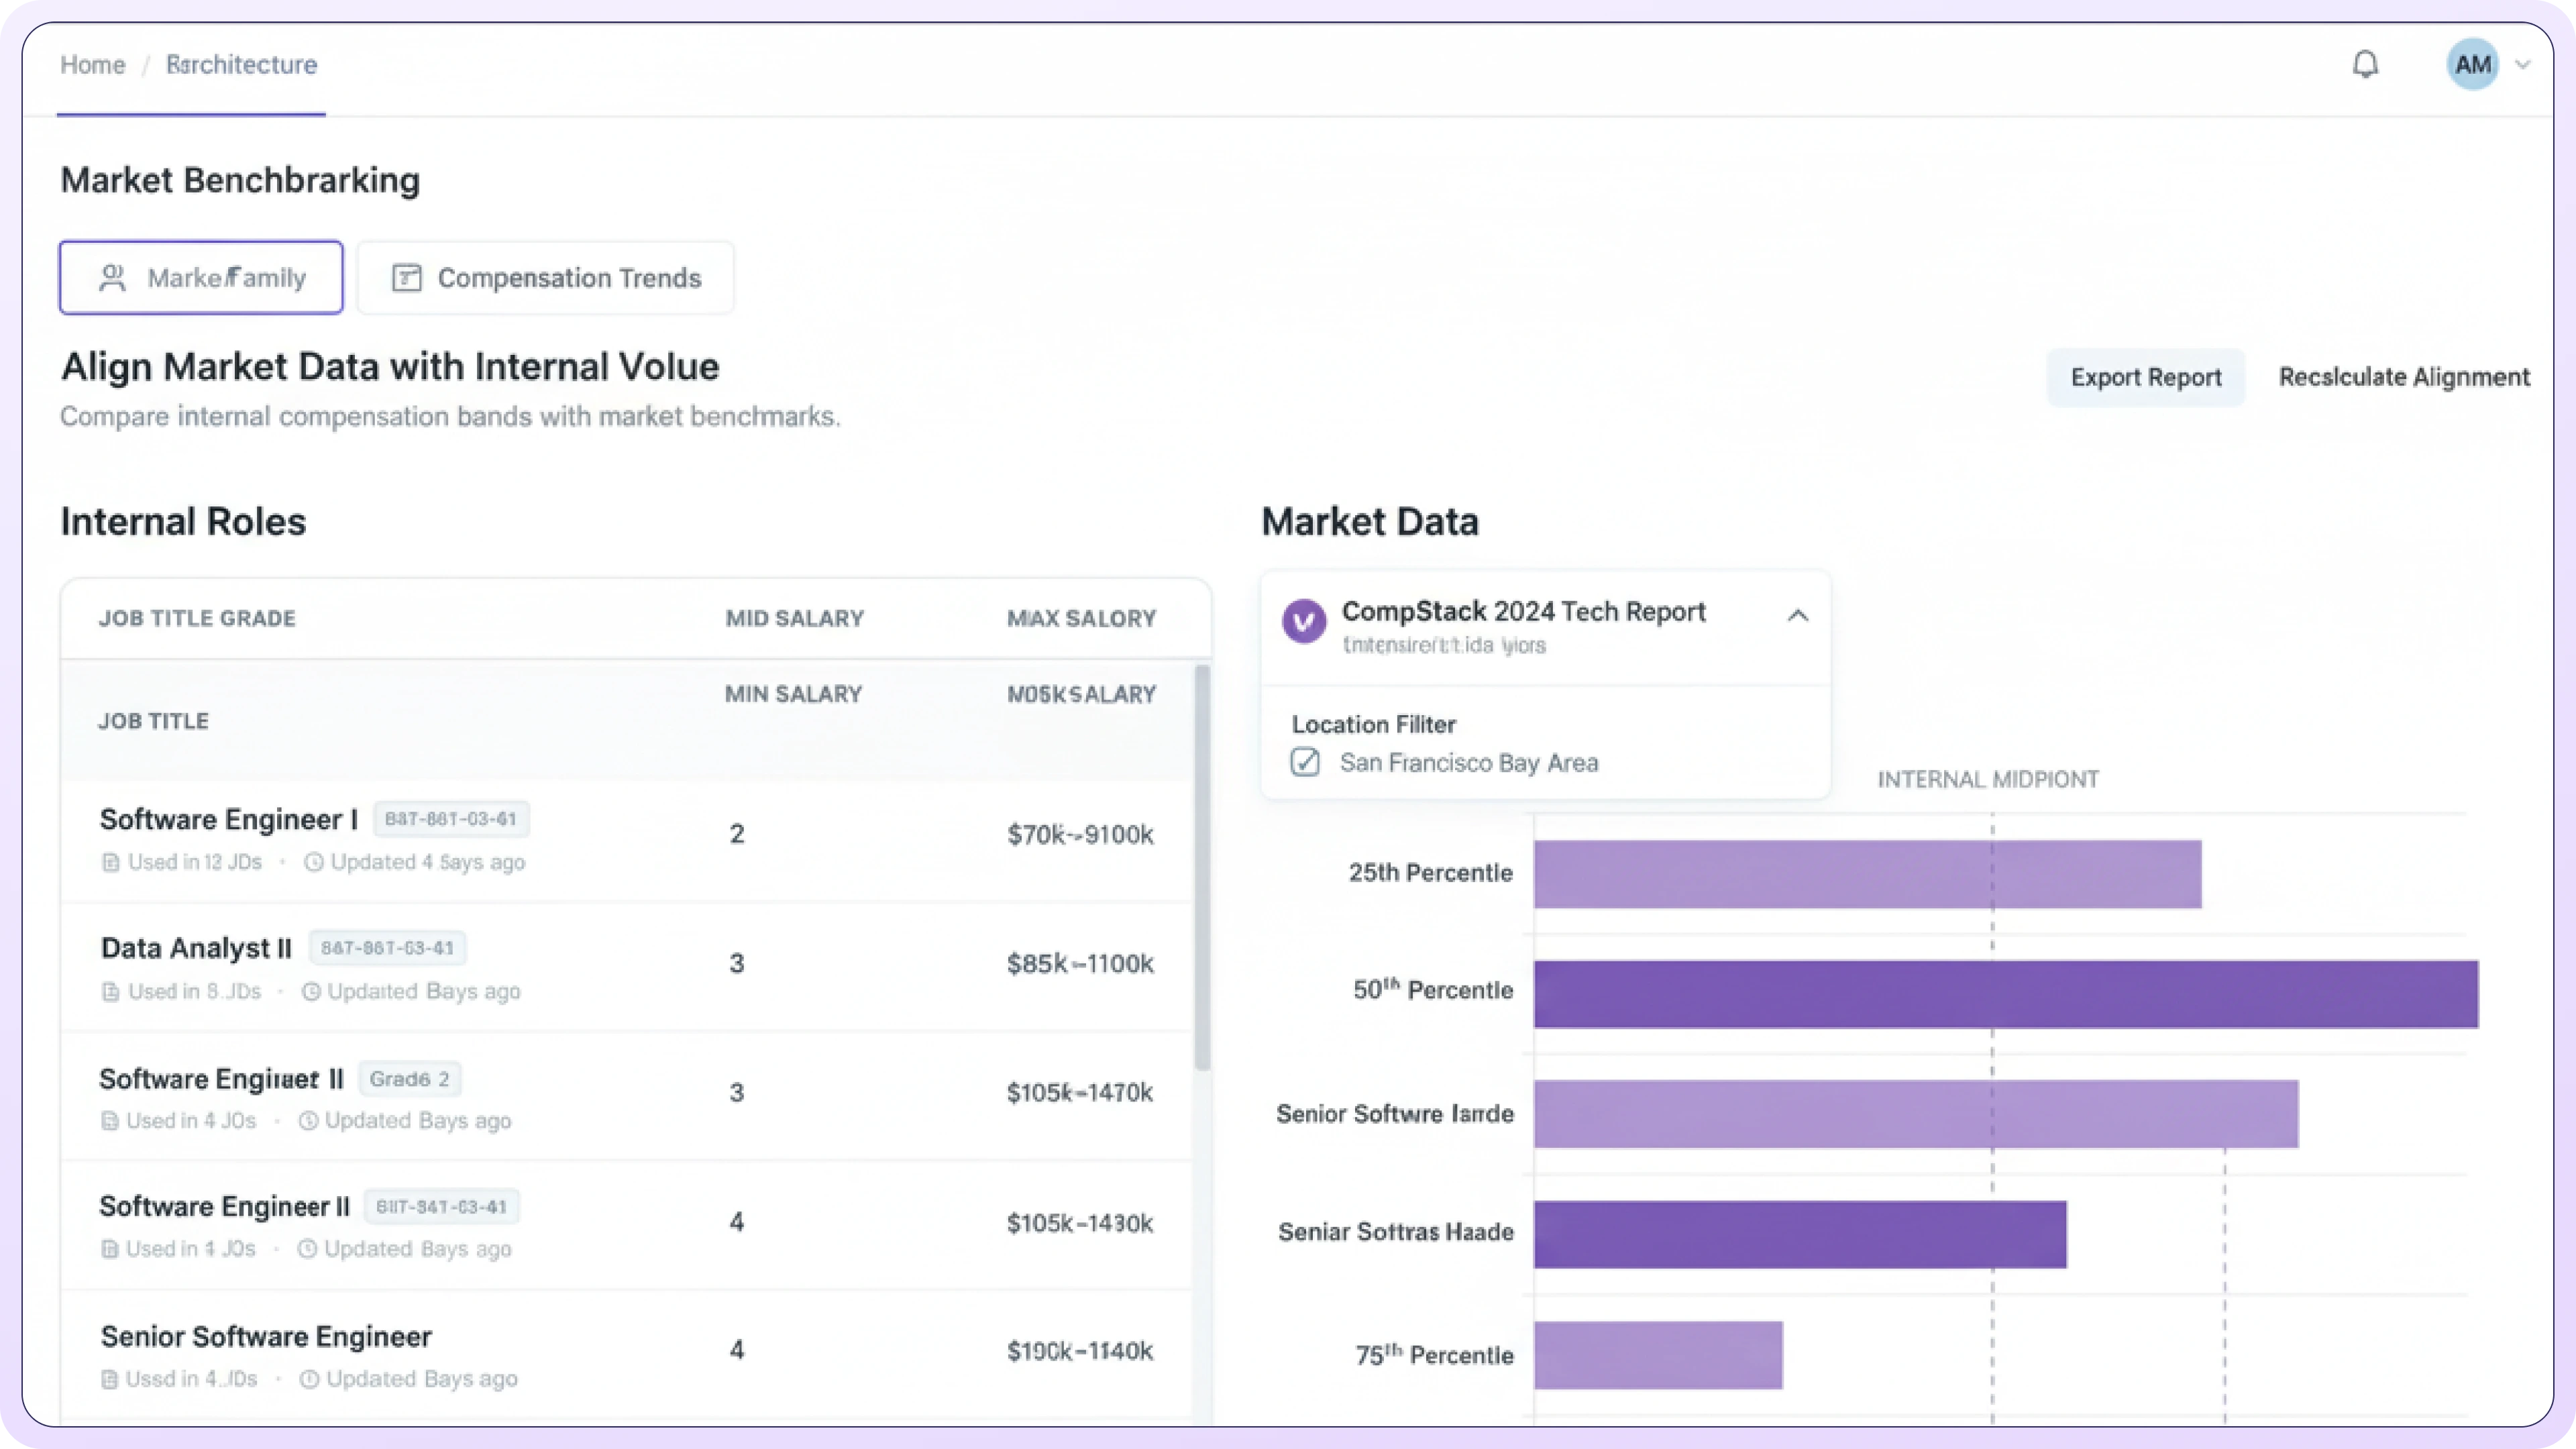Image resolution: width=2576 pixels, height=1449 pixels.
Task: Click the 50th Percentile dark purple bar
Action: coord(2005,994)
